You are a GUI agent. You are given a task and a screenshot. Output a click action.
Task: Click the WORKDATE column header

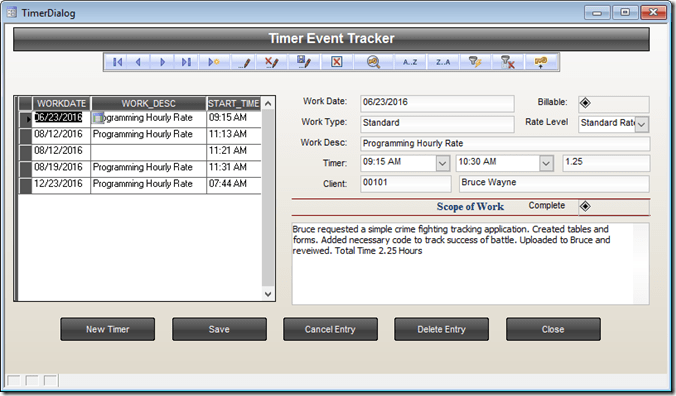[x=61, y=103]
